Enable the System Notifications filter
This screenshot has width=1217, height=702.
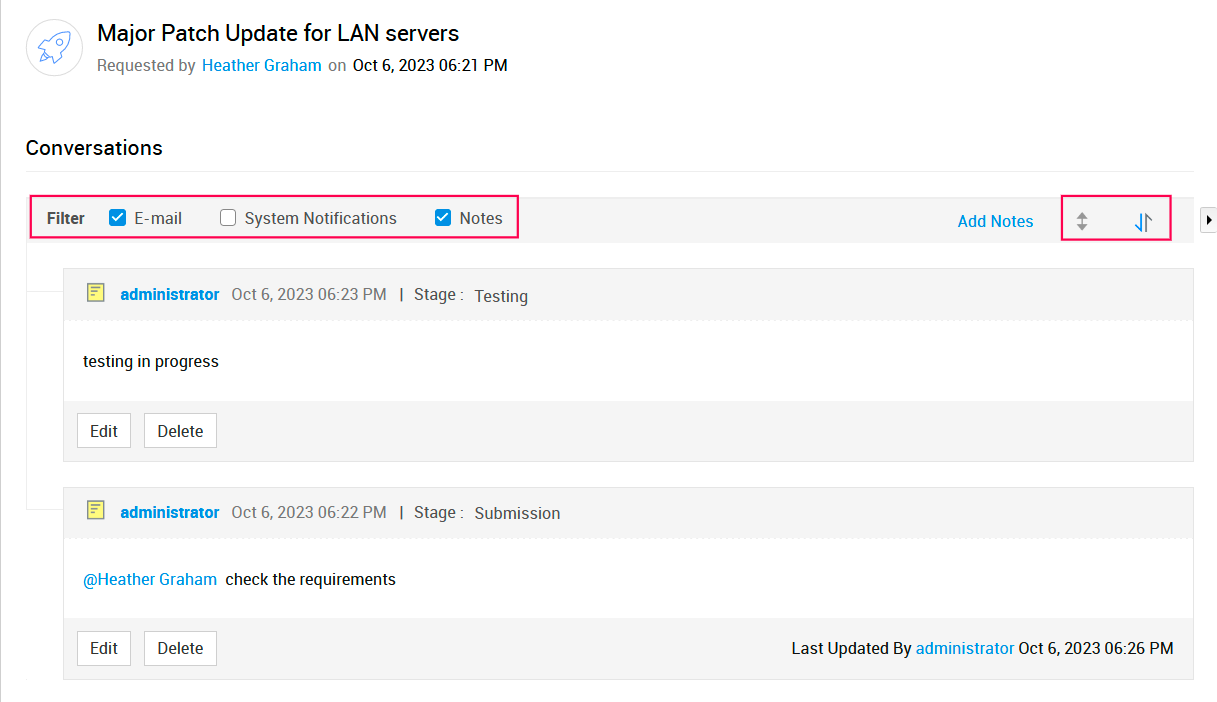click(228, 218)
